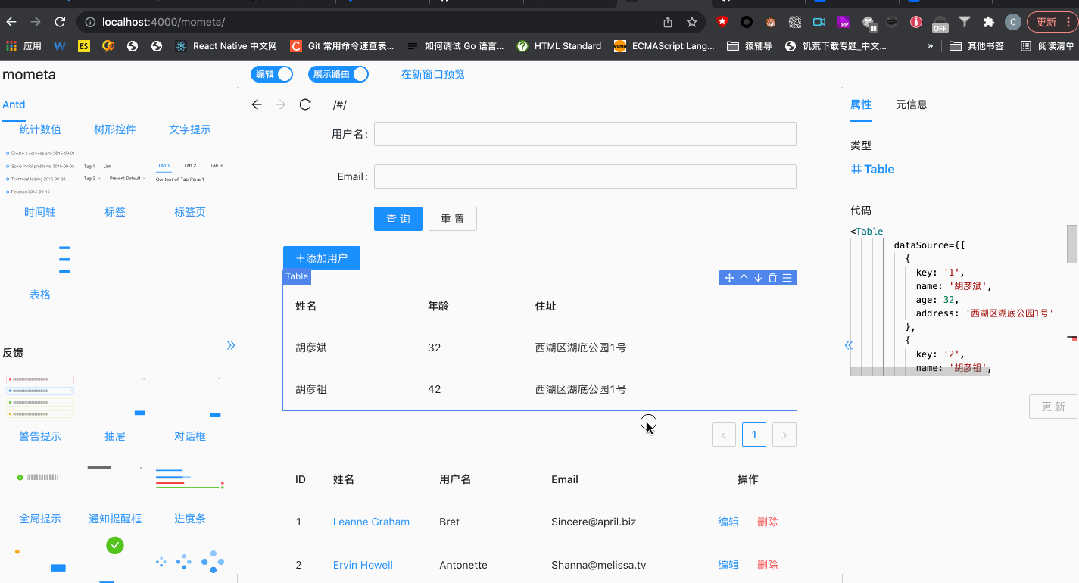Collapse the right properties panel with « arrow
This screenshot has height=583, width=1079.
848,345
